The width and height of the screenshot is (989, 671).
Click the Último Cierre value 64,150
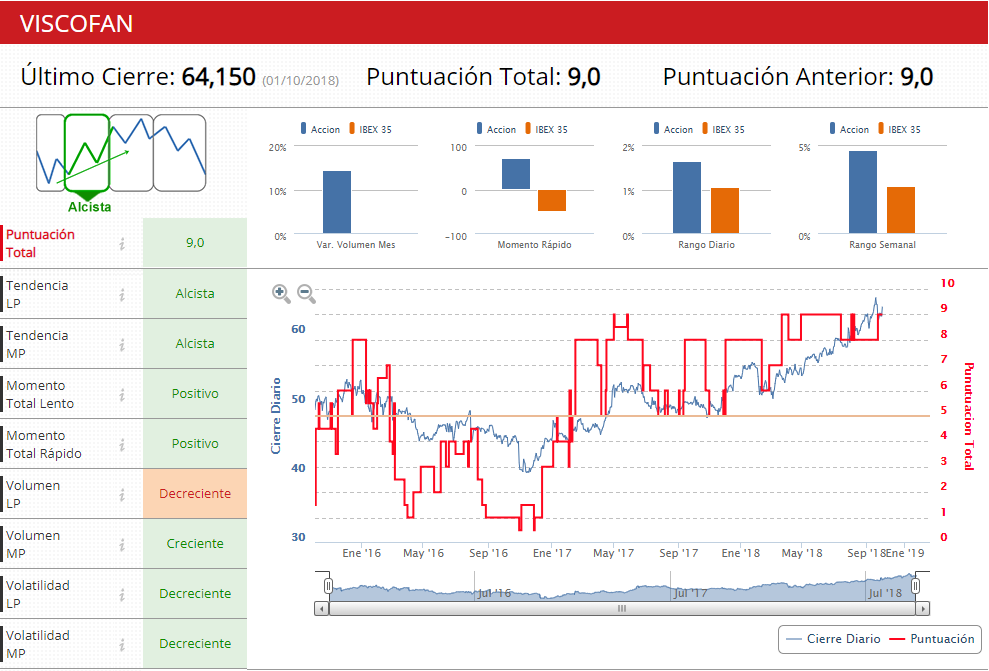(219, 77)
